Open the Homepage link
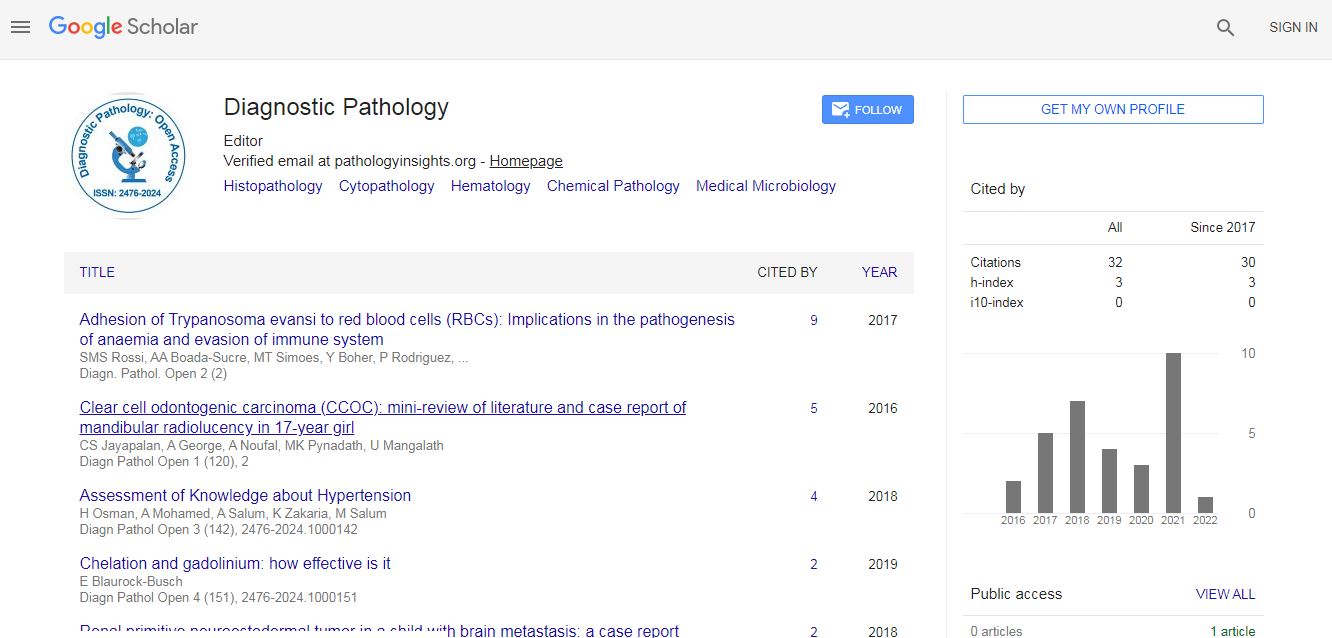The width and height of the screenshot is (1332, 638). 526,161
